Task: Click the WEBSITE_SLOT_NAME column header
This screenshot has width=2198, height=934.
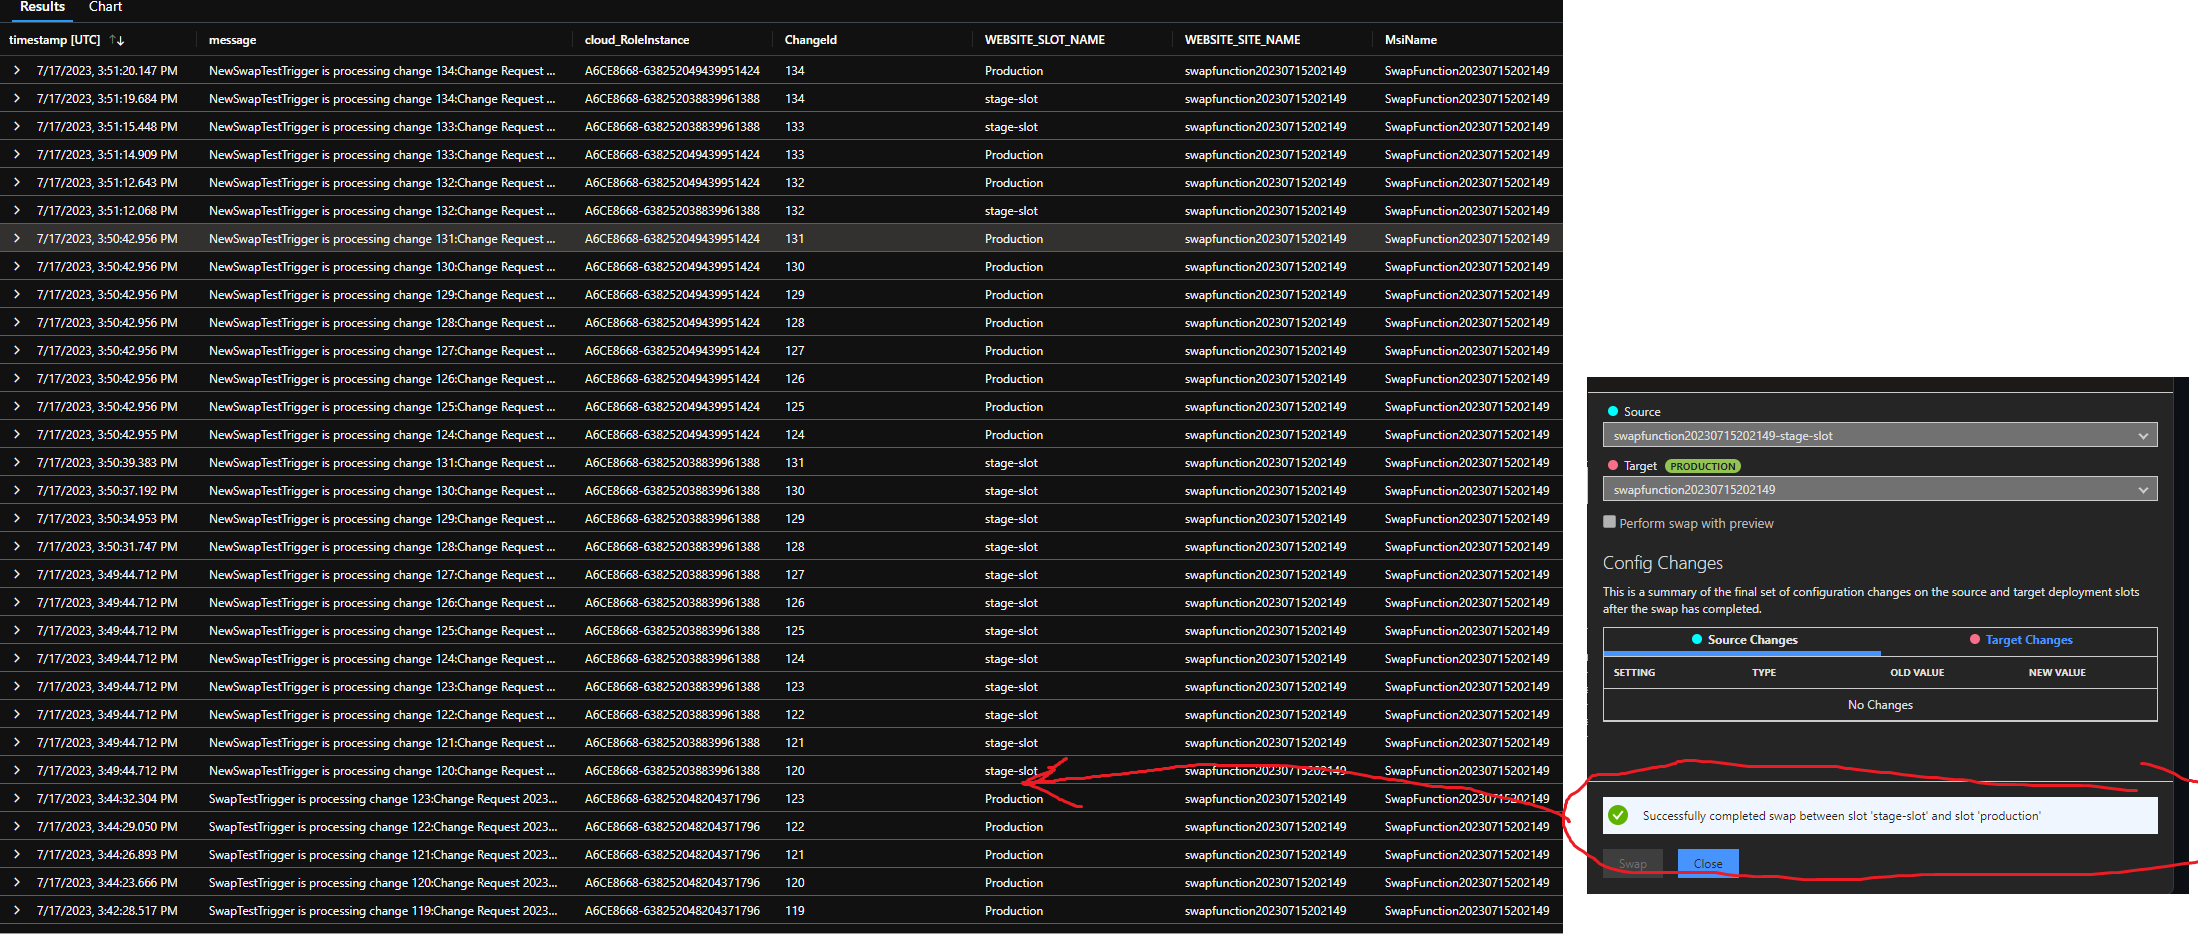Action: pos(1044,40)
